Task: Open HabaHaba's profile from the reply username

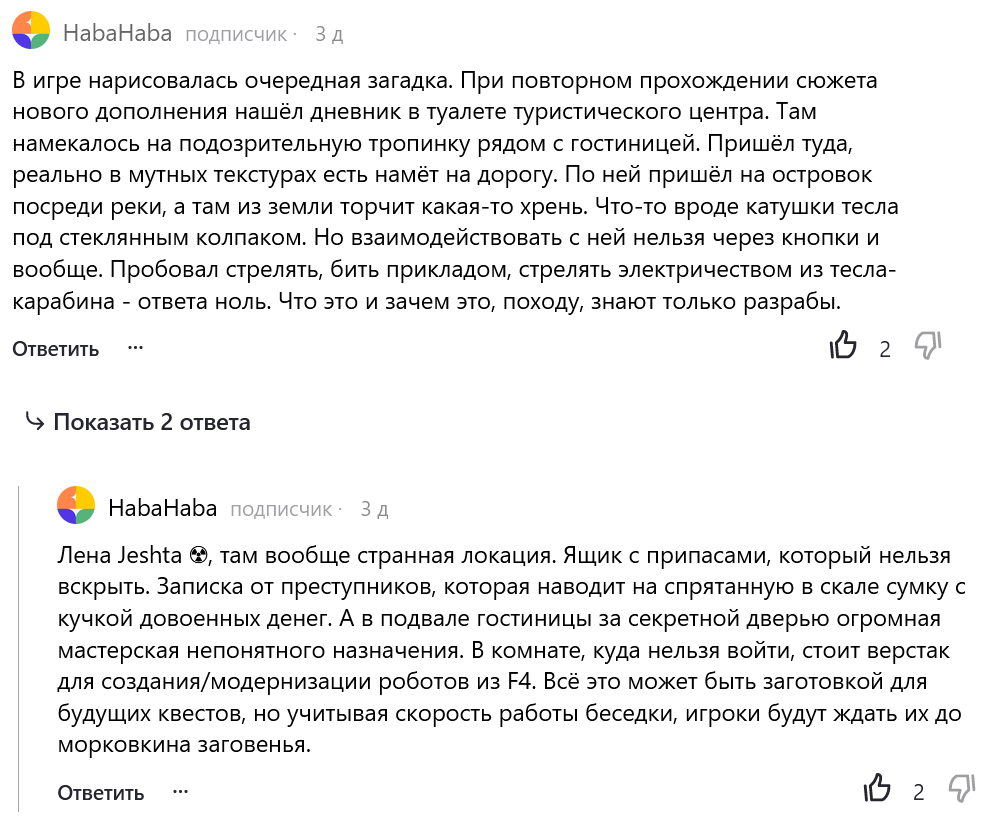Action: 165,507
